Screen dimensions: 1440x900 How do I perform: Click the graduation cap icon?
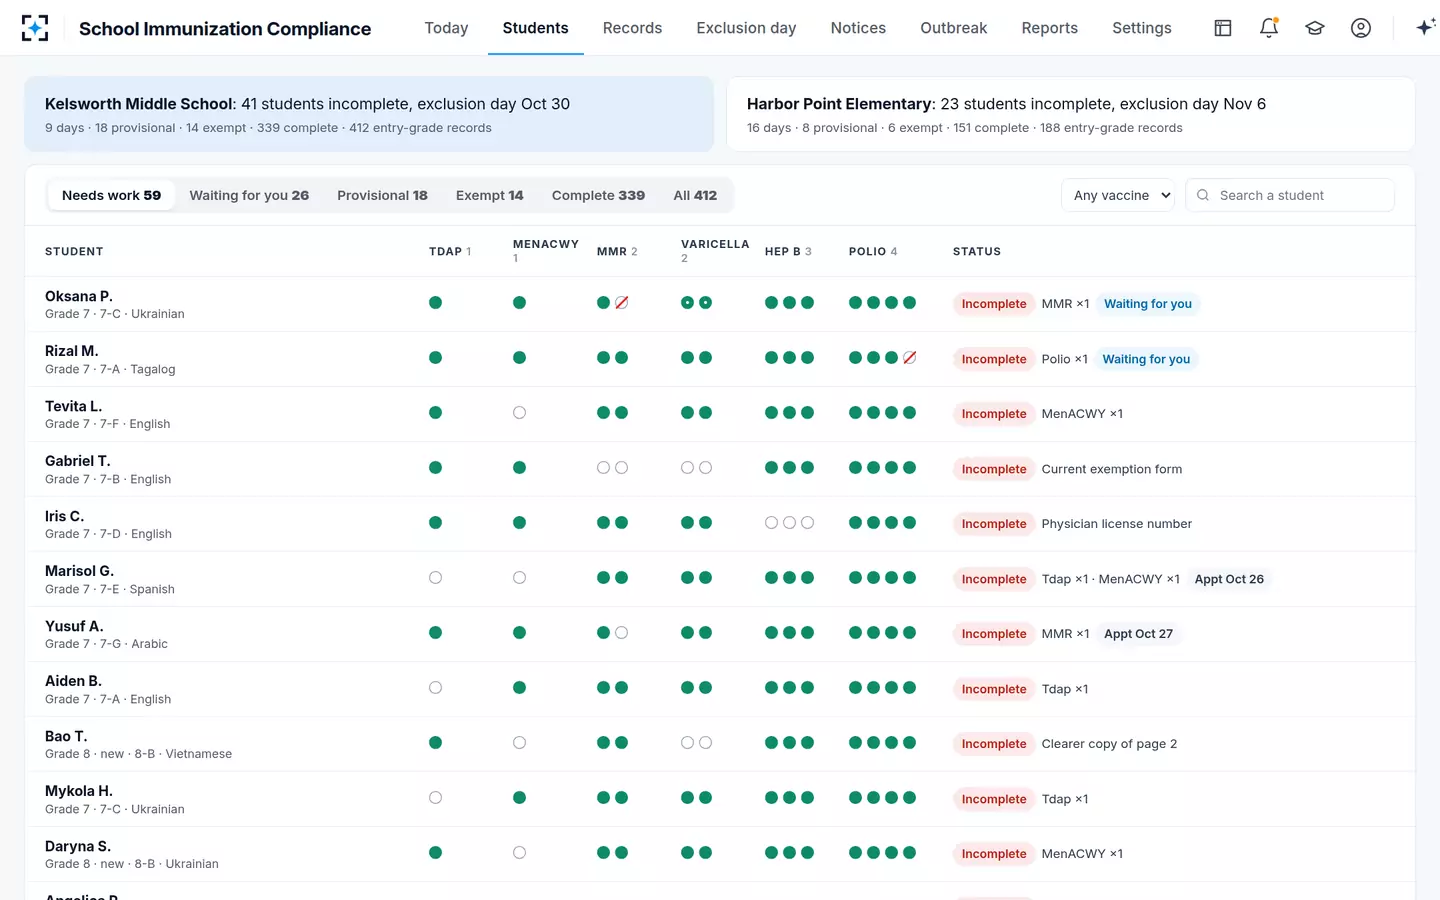(1315, 28)
